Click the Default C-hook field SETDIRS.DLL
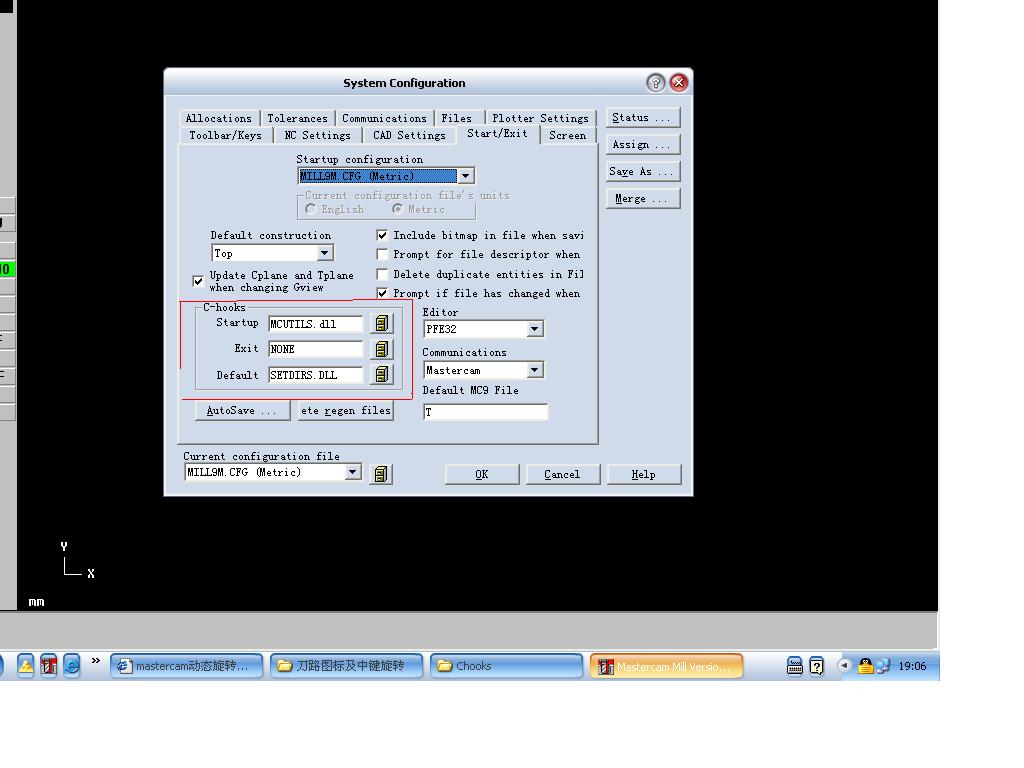This screenshot has width=1024, height=768. 315,375
